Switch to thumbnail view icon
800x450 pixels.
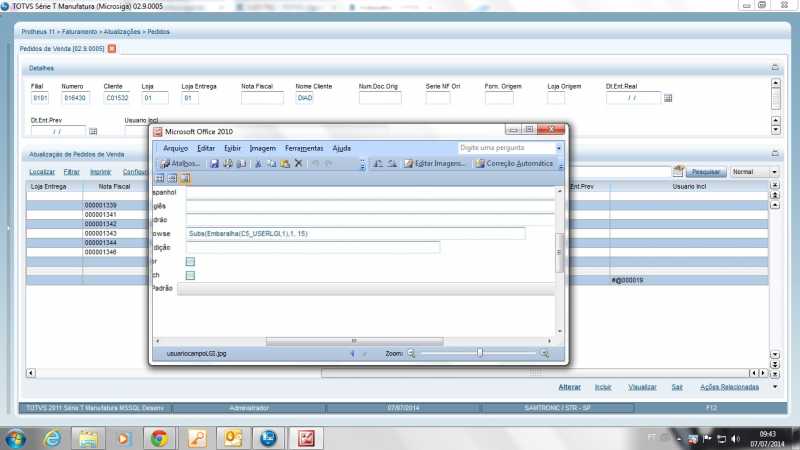160,178
